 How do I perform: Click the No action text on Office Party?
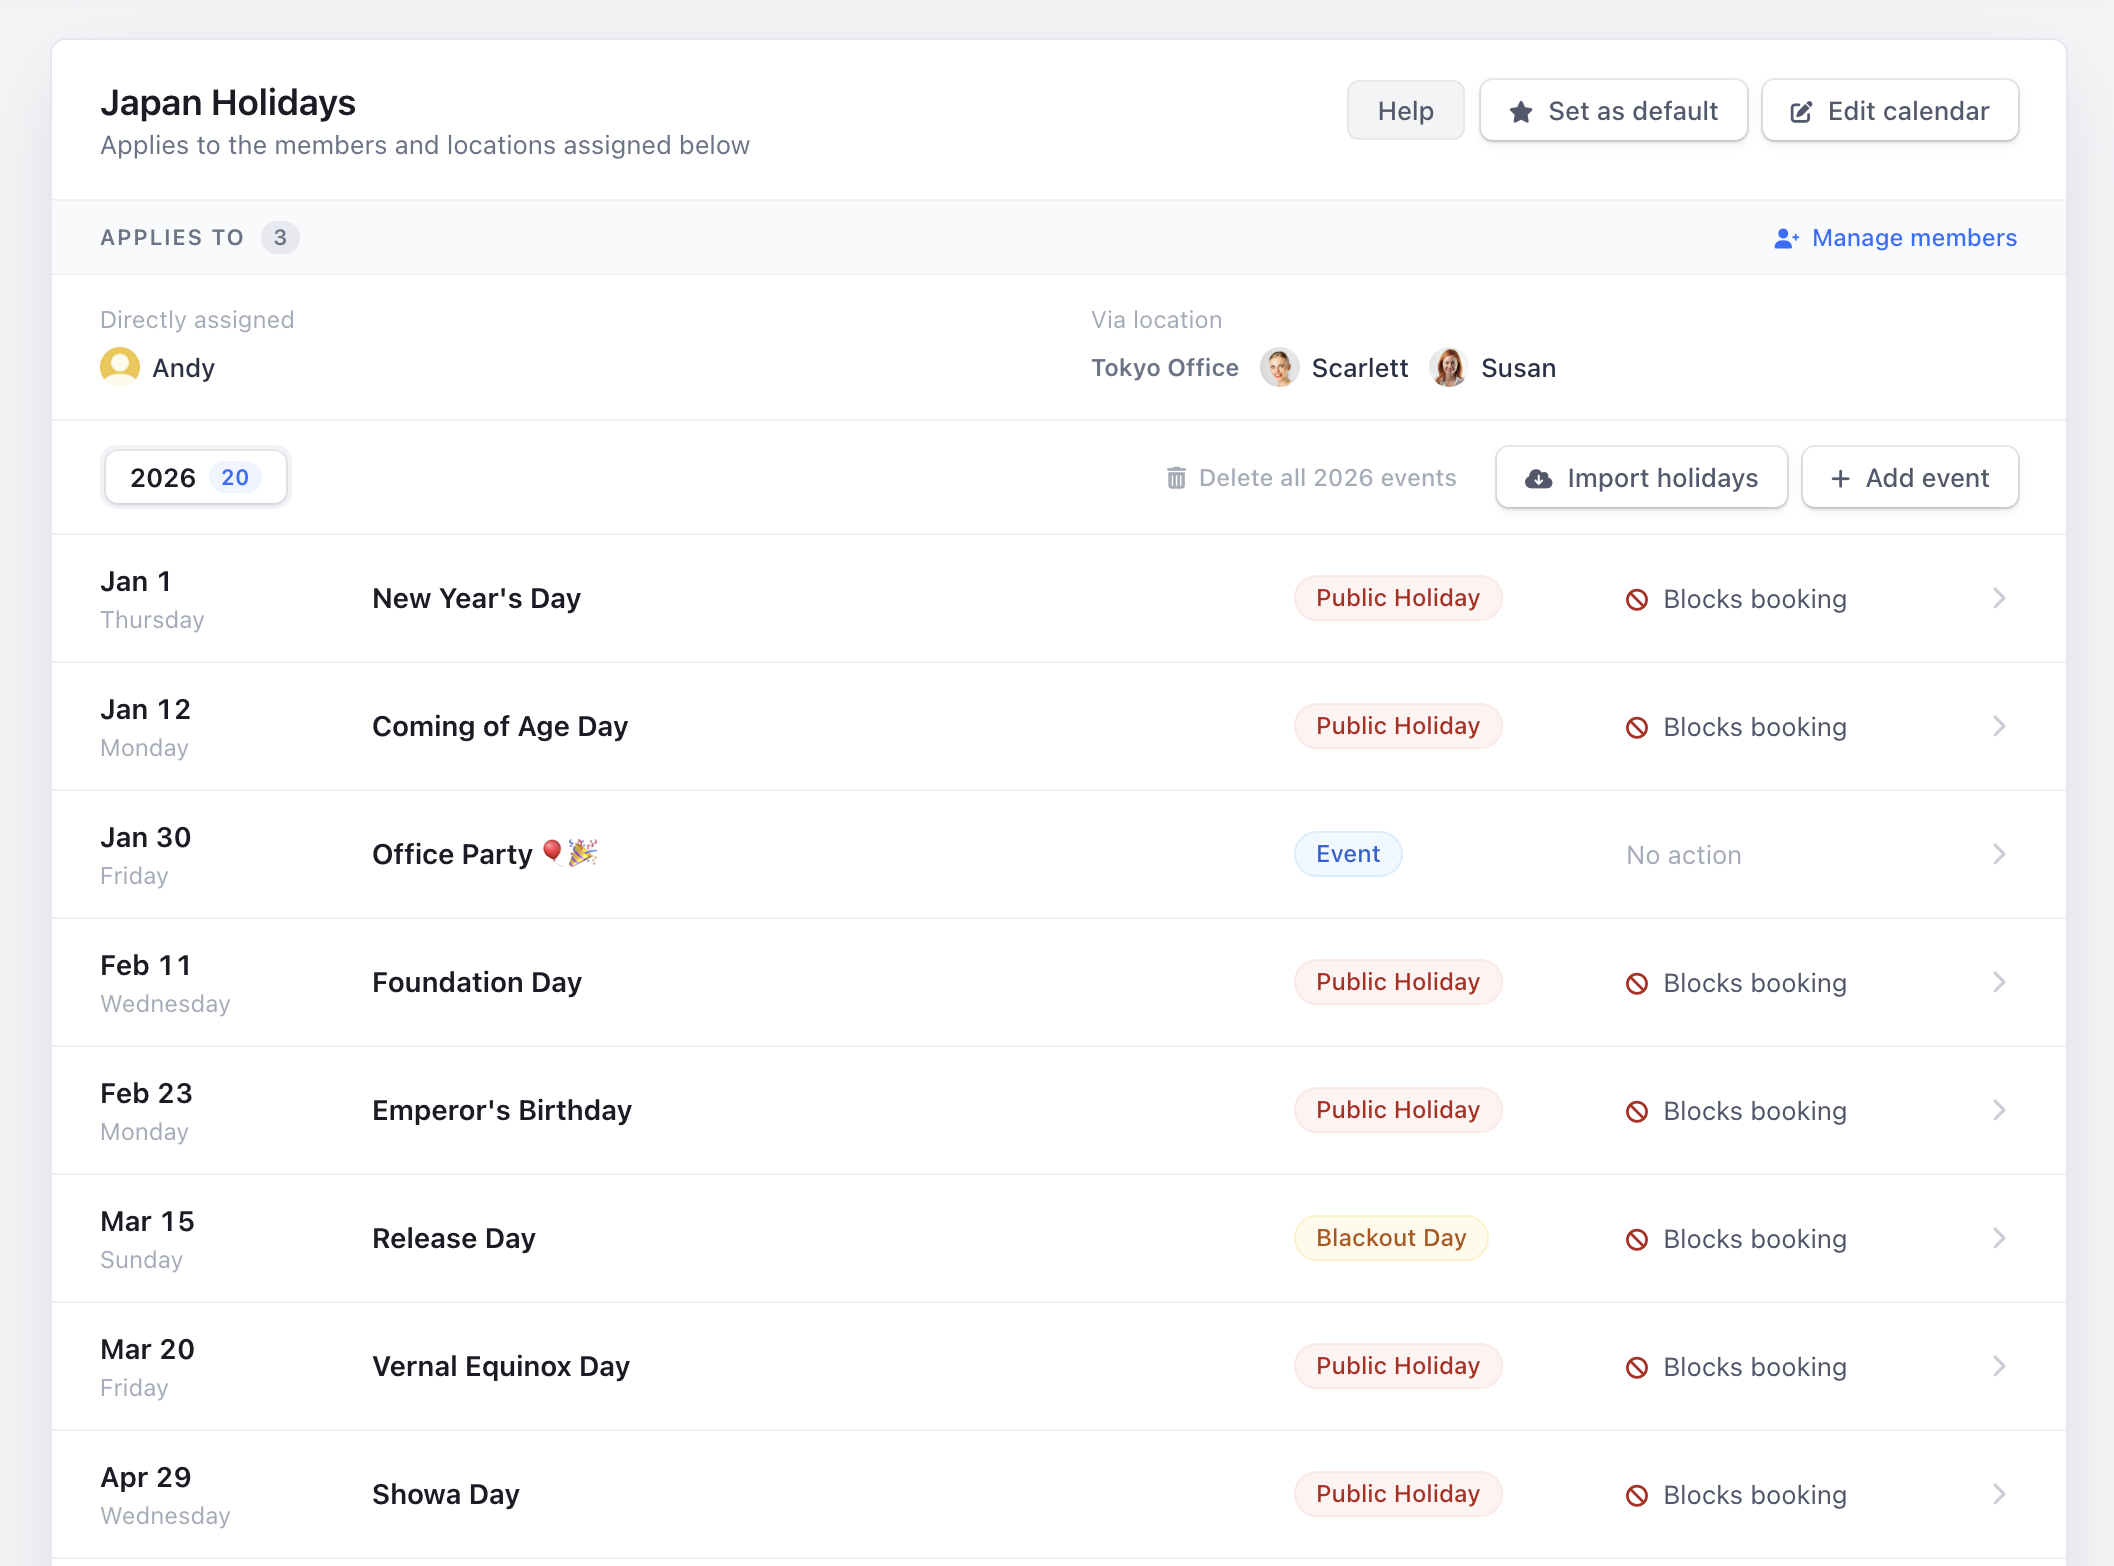[1684, 855]
